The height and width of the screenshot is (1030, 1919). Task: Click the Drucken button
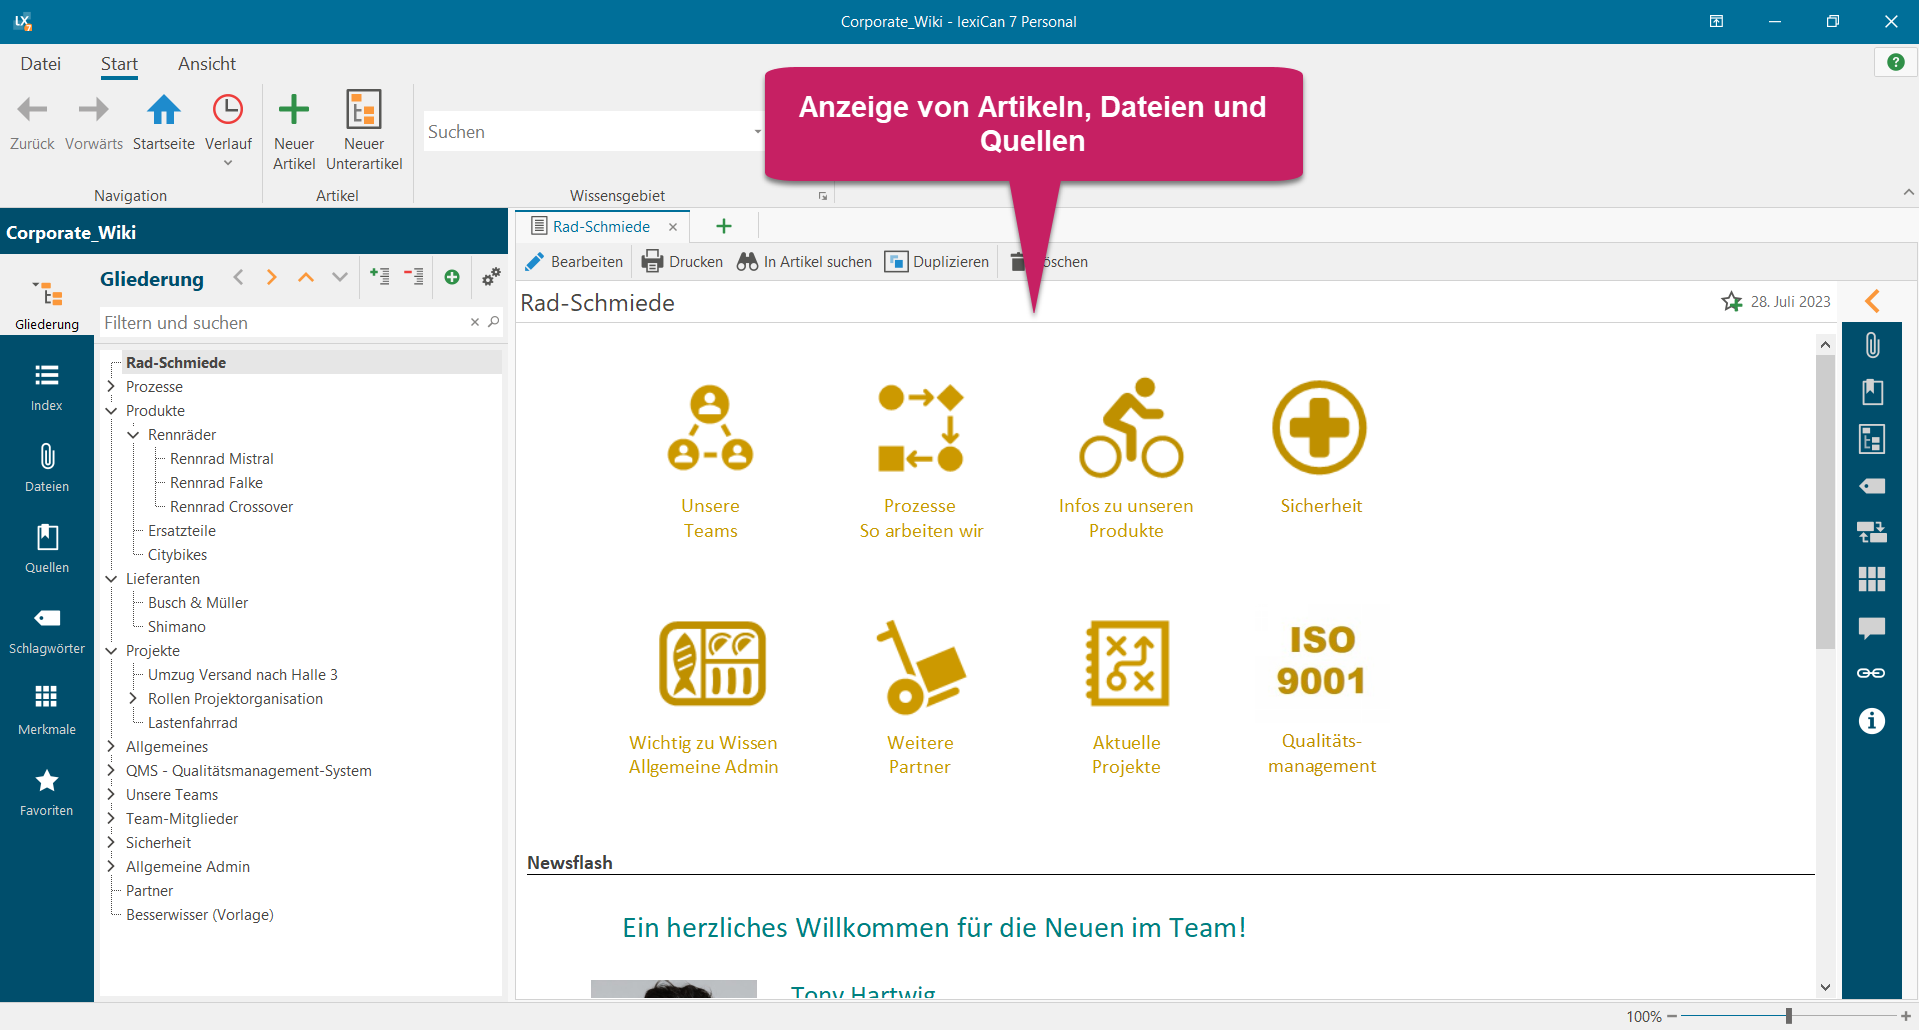point(682,262)
